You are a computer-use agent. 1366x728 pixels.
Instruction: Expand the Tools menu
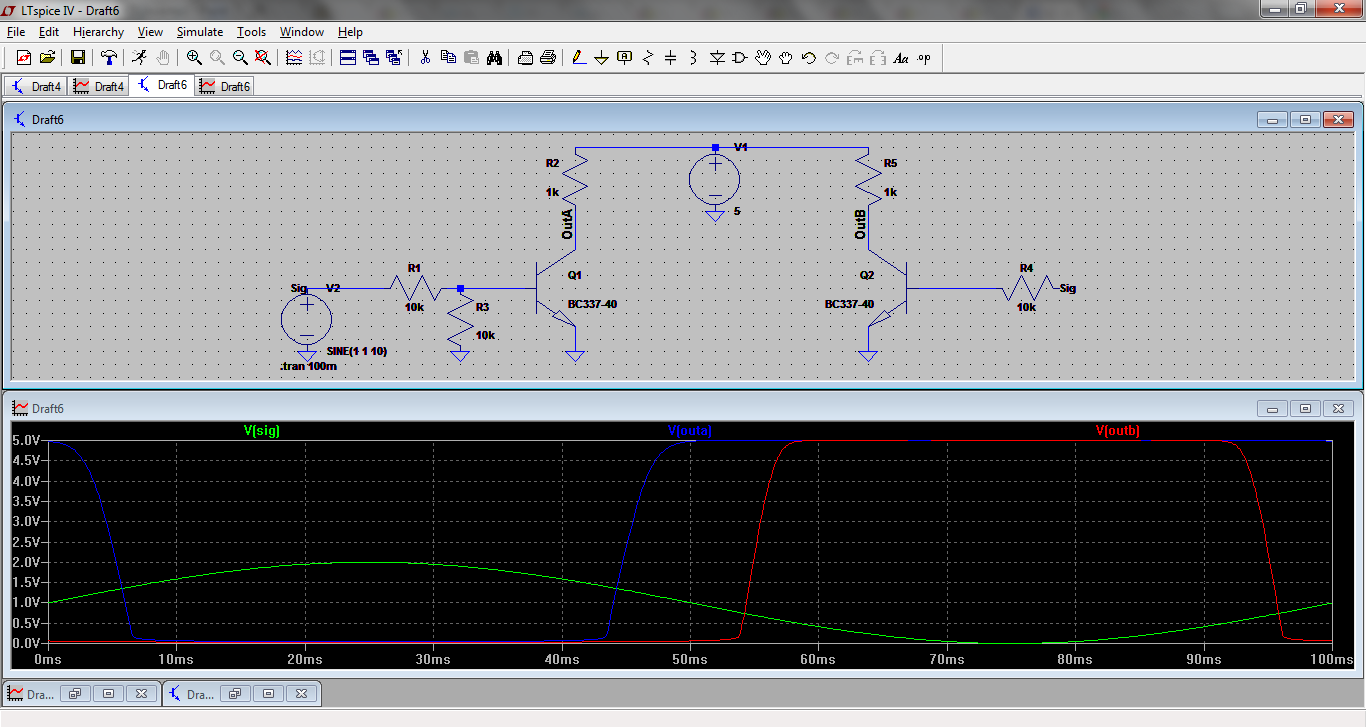point(251,32)
